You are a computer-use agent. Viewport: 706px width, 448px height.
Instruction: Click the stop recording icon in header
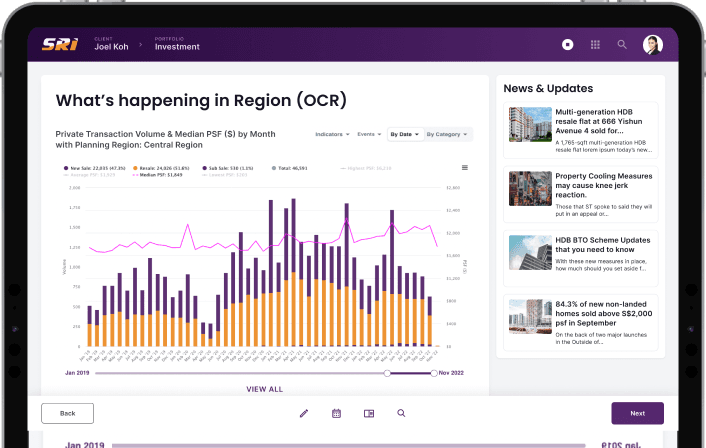tap(567, 44)
